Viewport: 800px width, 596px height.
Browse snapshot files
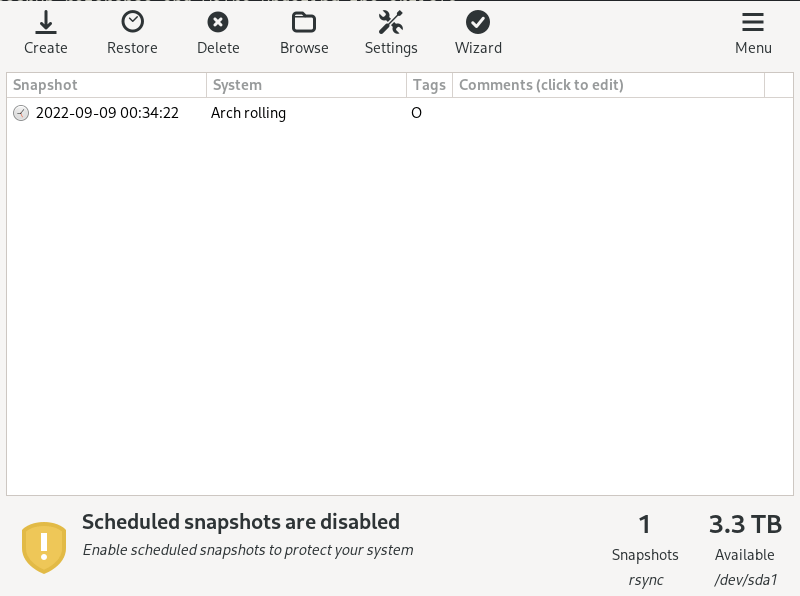point(304,33)
